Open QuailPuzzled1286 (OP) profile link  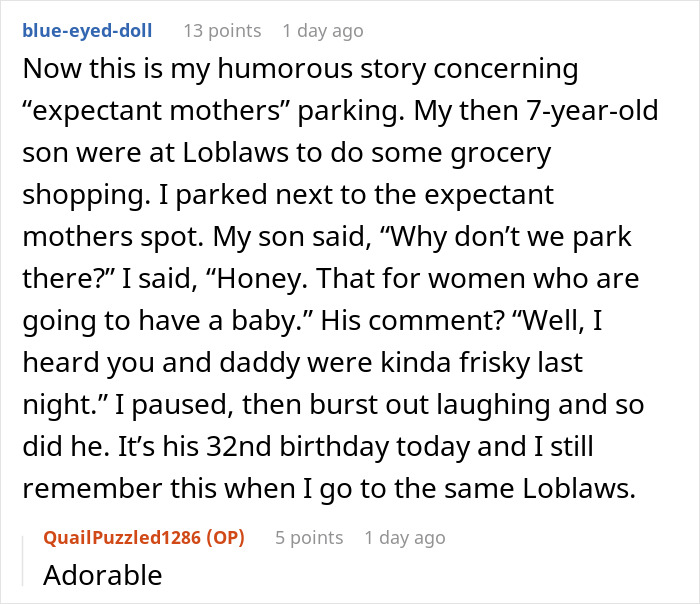(144, 537)
